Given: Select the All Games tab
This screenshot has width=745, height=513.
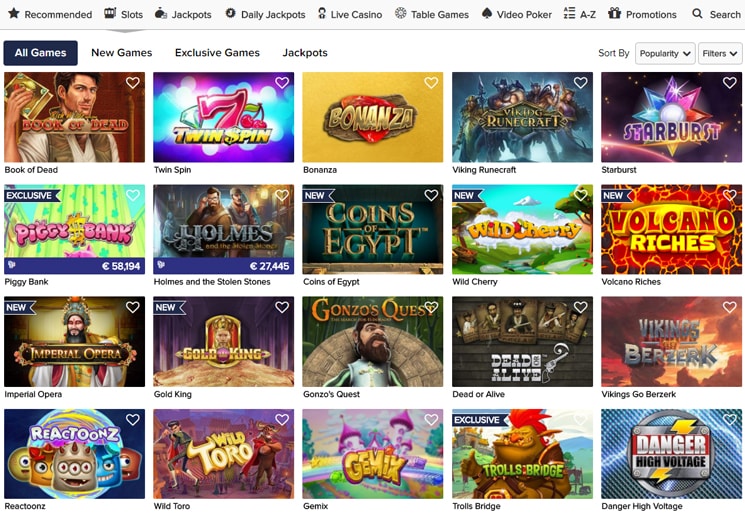Looking at the screenshot, I should [x=40, y=53].
